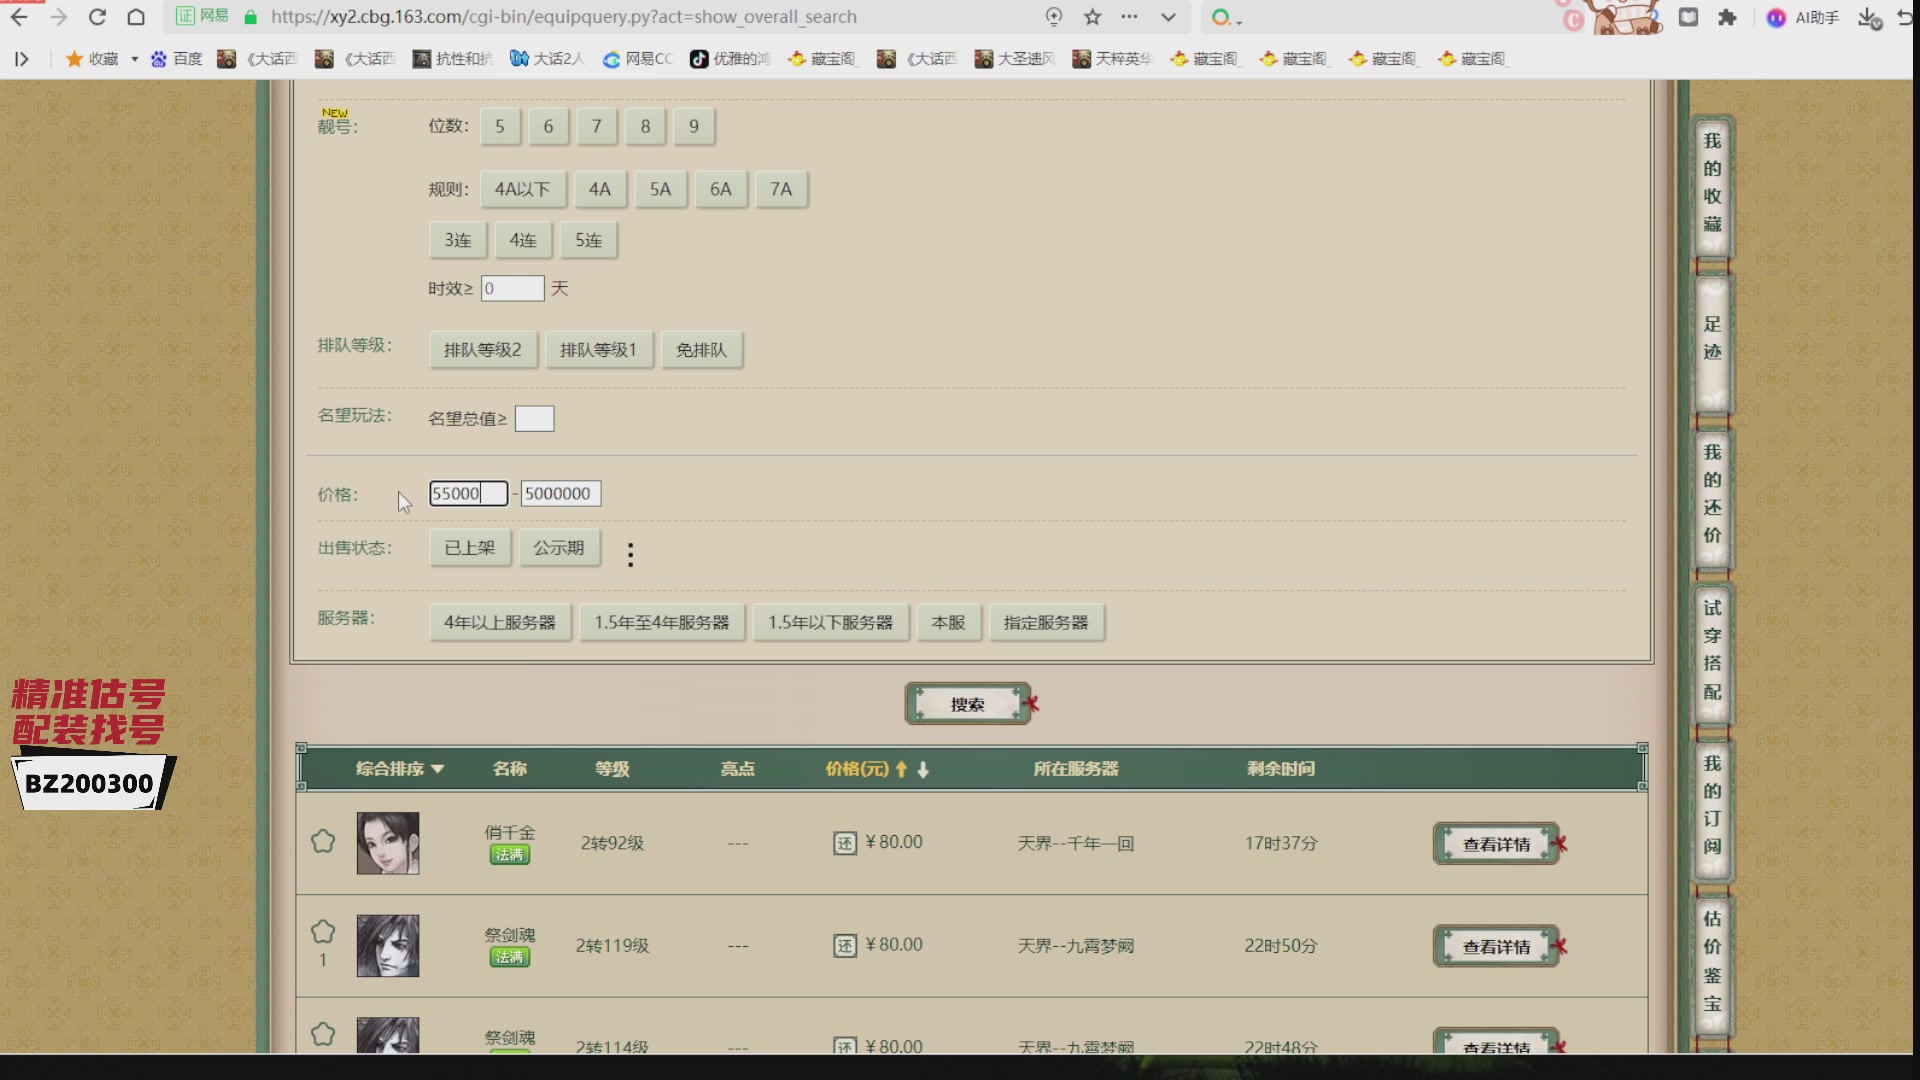
Task: Sort by 价格 ascending arrow
Action: 901,769
